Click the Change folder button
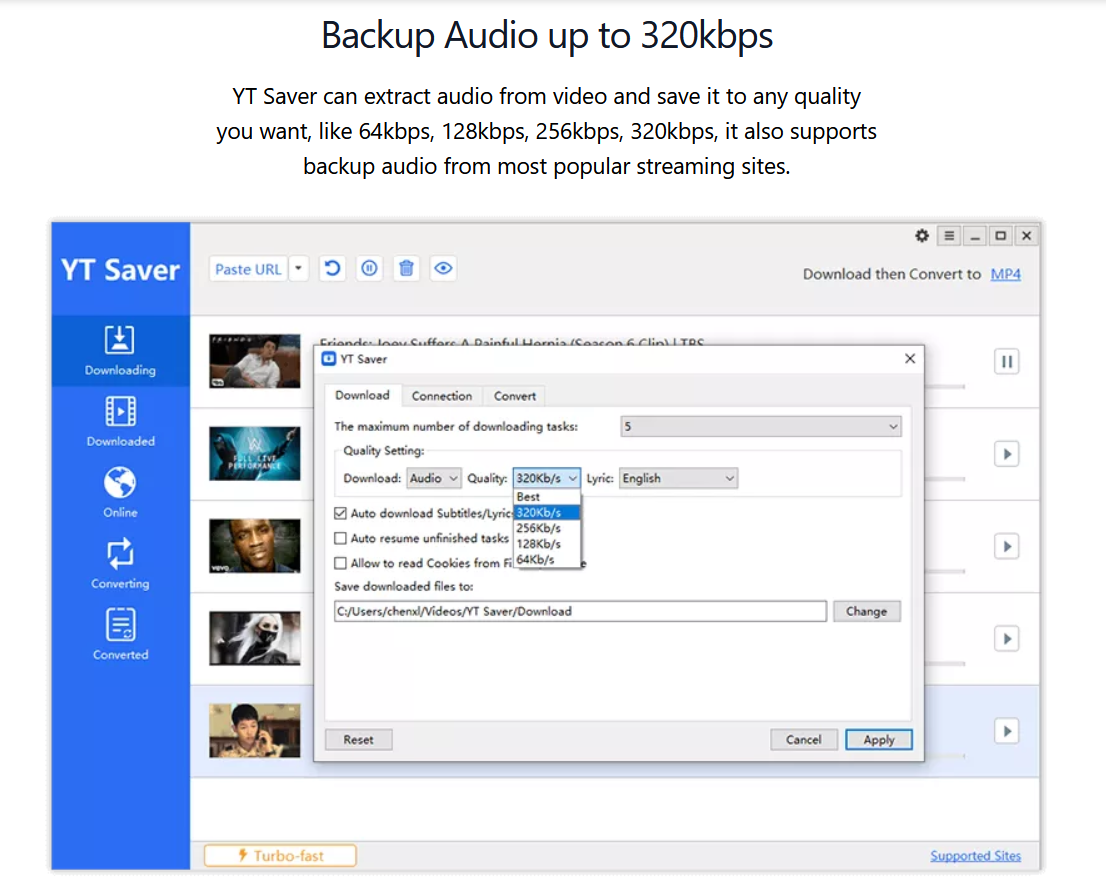Screen dimensions: 1106x877 866,612
